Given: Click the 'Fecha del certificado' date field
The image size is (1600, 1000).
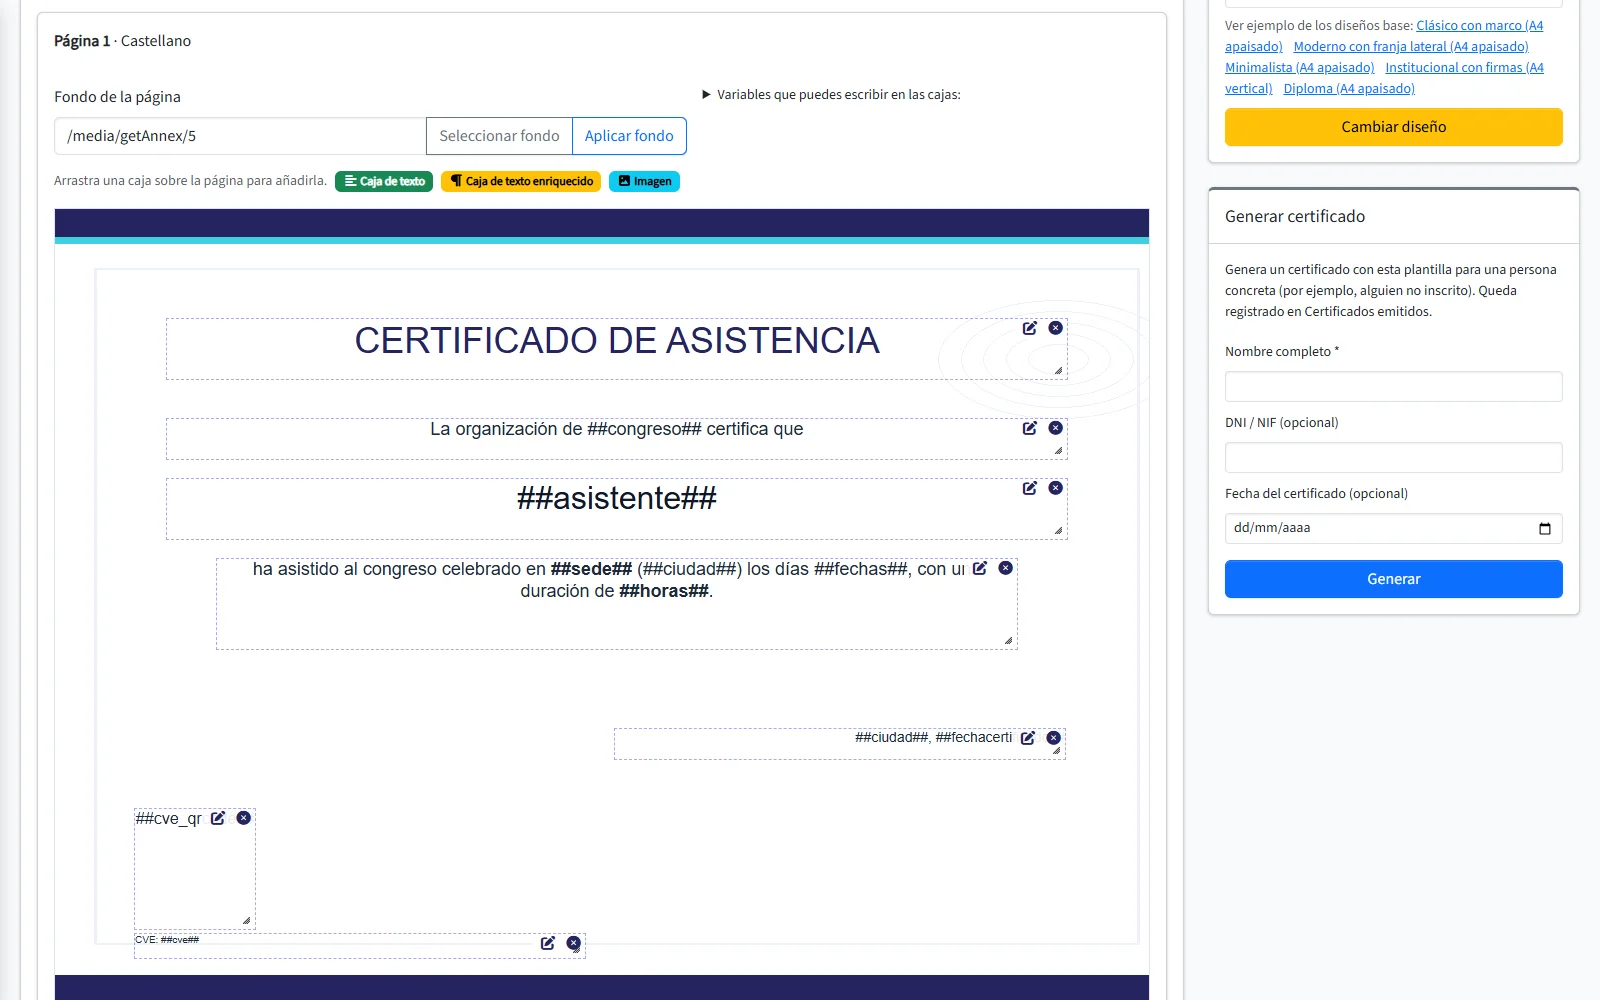Looking at the screenshot, I should pos(1393,529).
